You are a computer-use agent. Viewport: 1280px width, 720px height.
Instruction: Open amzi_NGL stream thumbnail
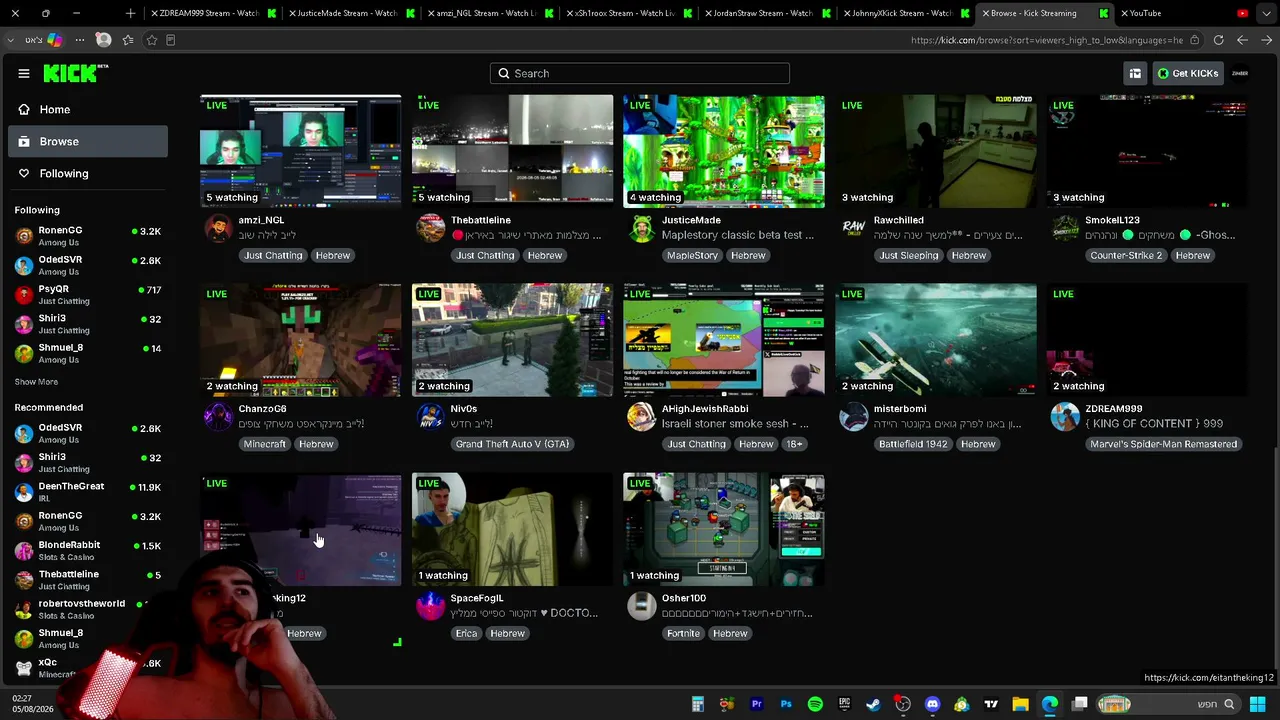tap(300, 151)
